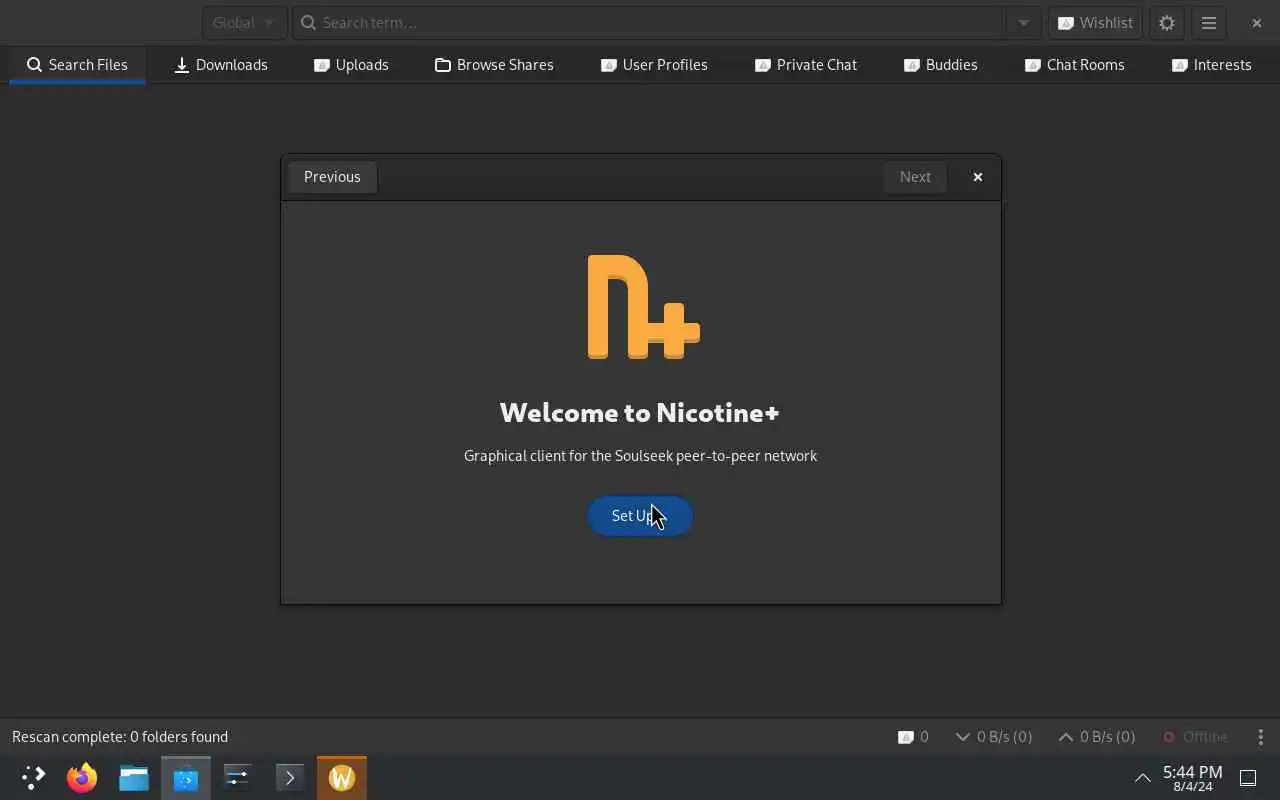The height and width of the screenshot is (800, 1280).
Task: Expand the system tray hidden icons arrow
Action: 1142,778
